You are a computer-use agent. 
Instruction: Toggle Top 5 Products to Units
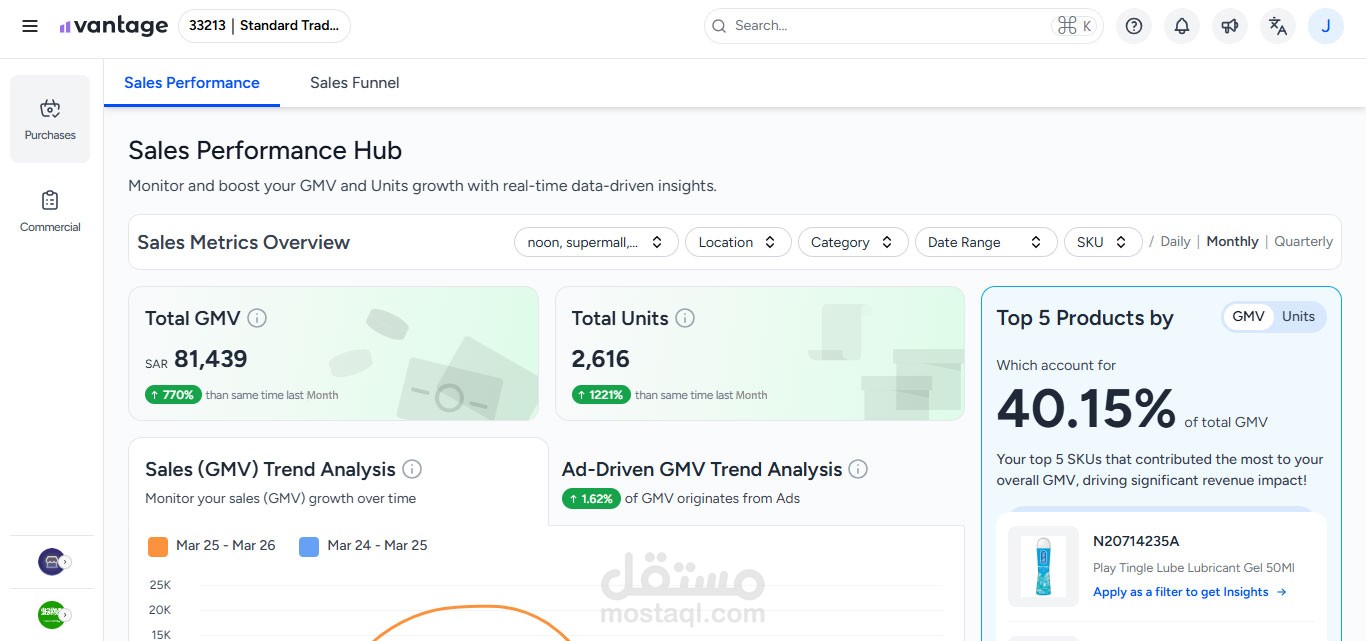tap(1298, 317)
